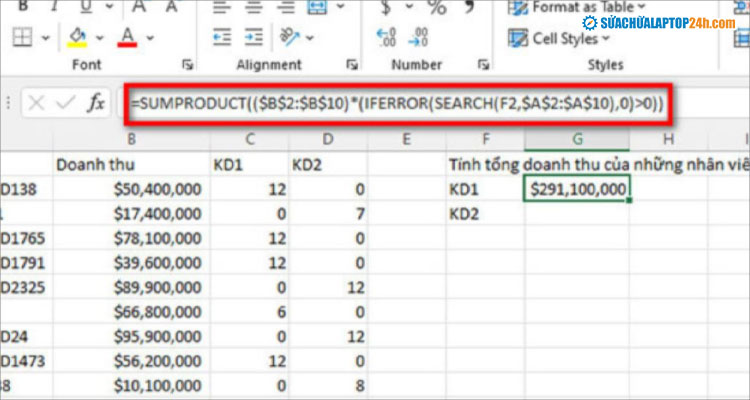Image resolution: width=750 pixels, height=400 pixels.
Task: Apply Comma Style
Action: pos(470,6)
